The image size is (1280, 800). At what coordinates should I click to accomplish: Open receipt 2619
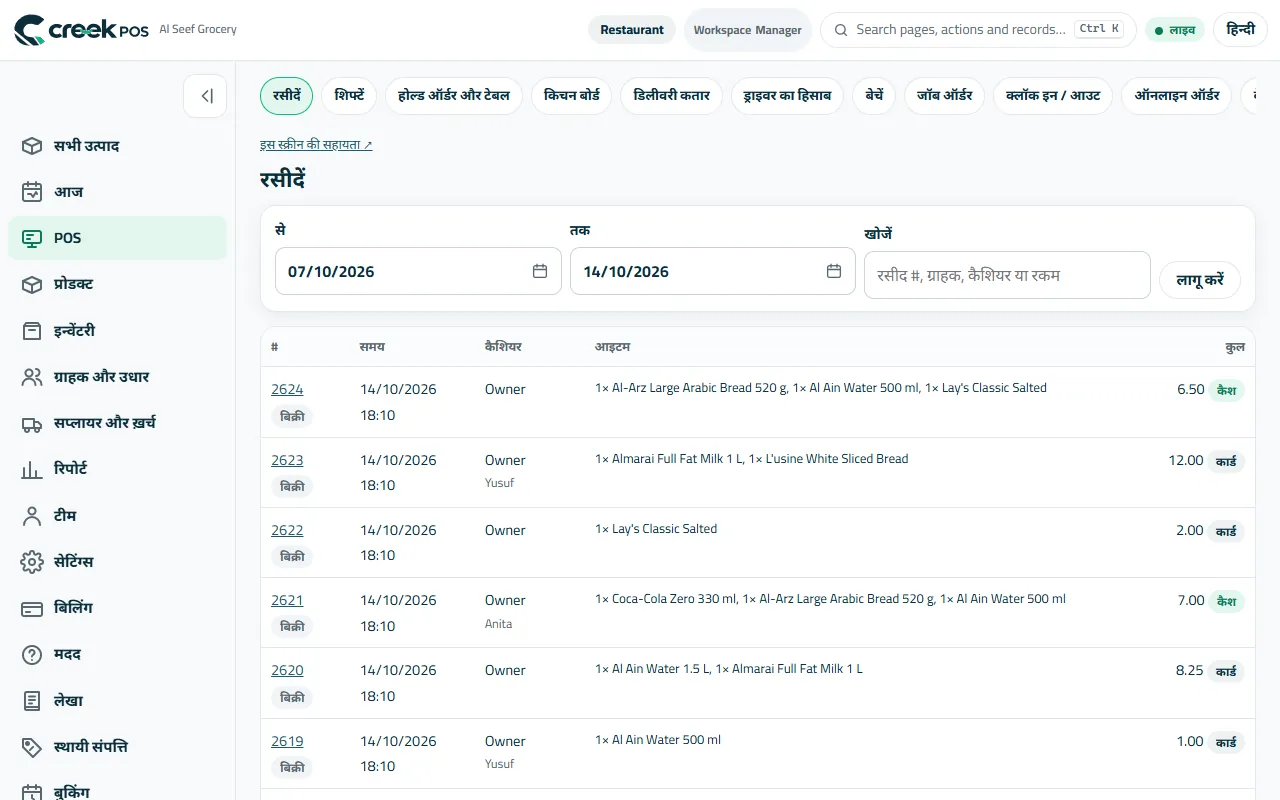point(287,742)
